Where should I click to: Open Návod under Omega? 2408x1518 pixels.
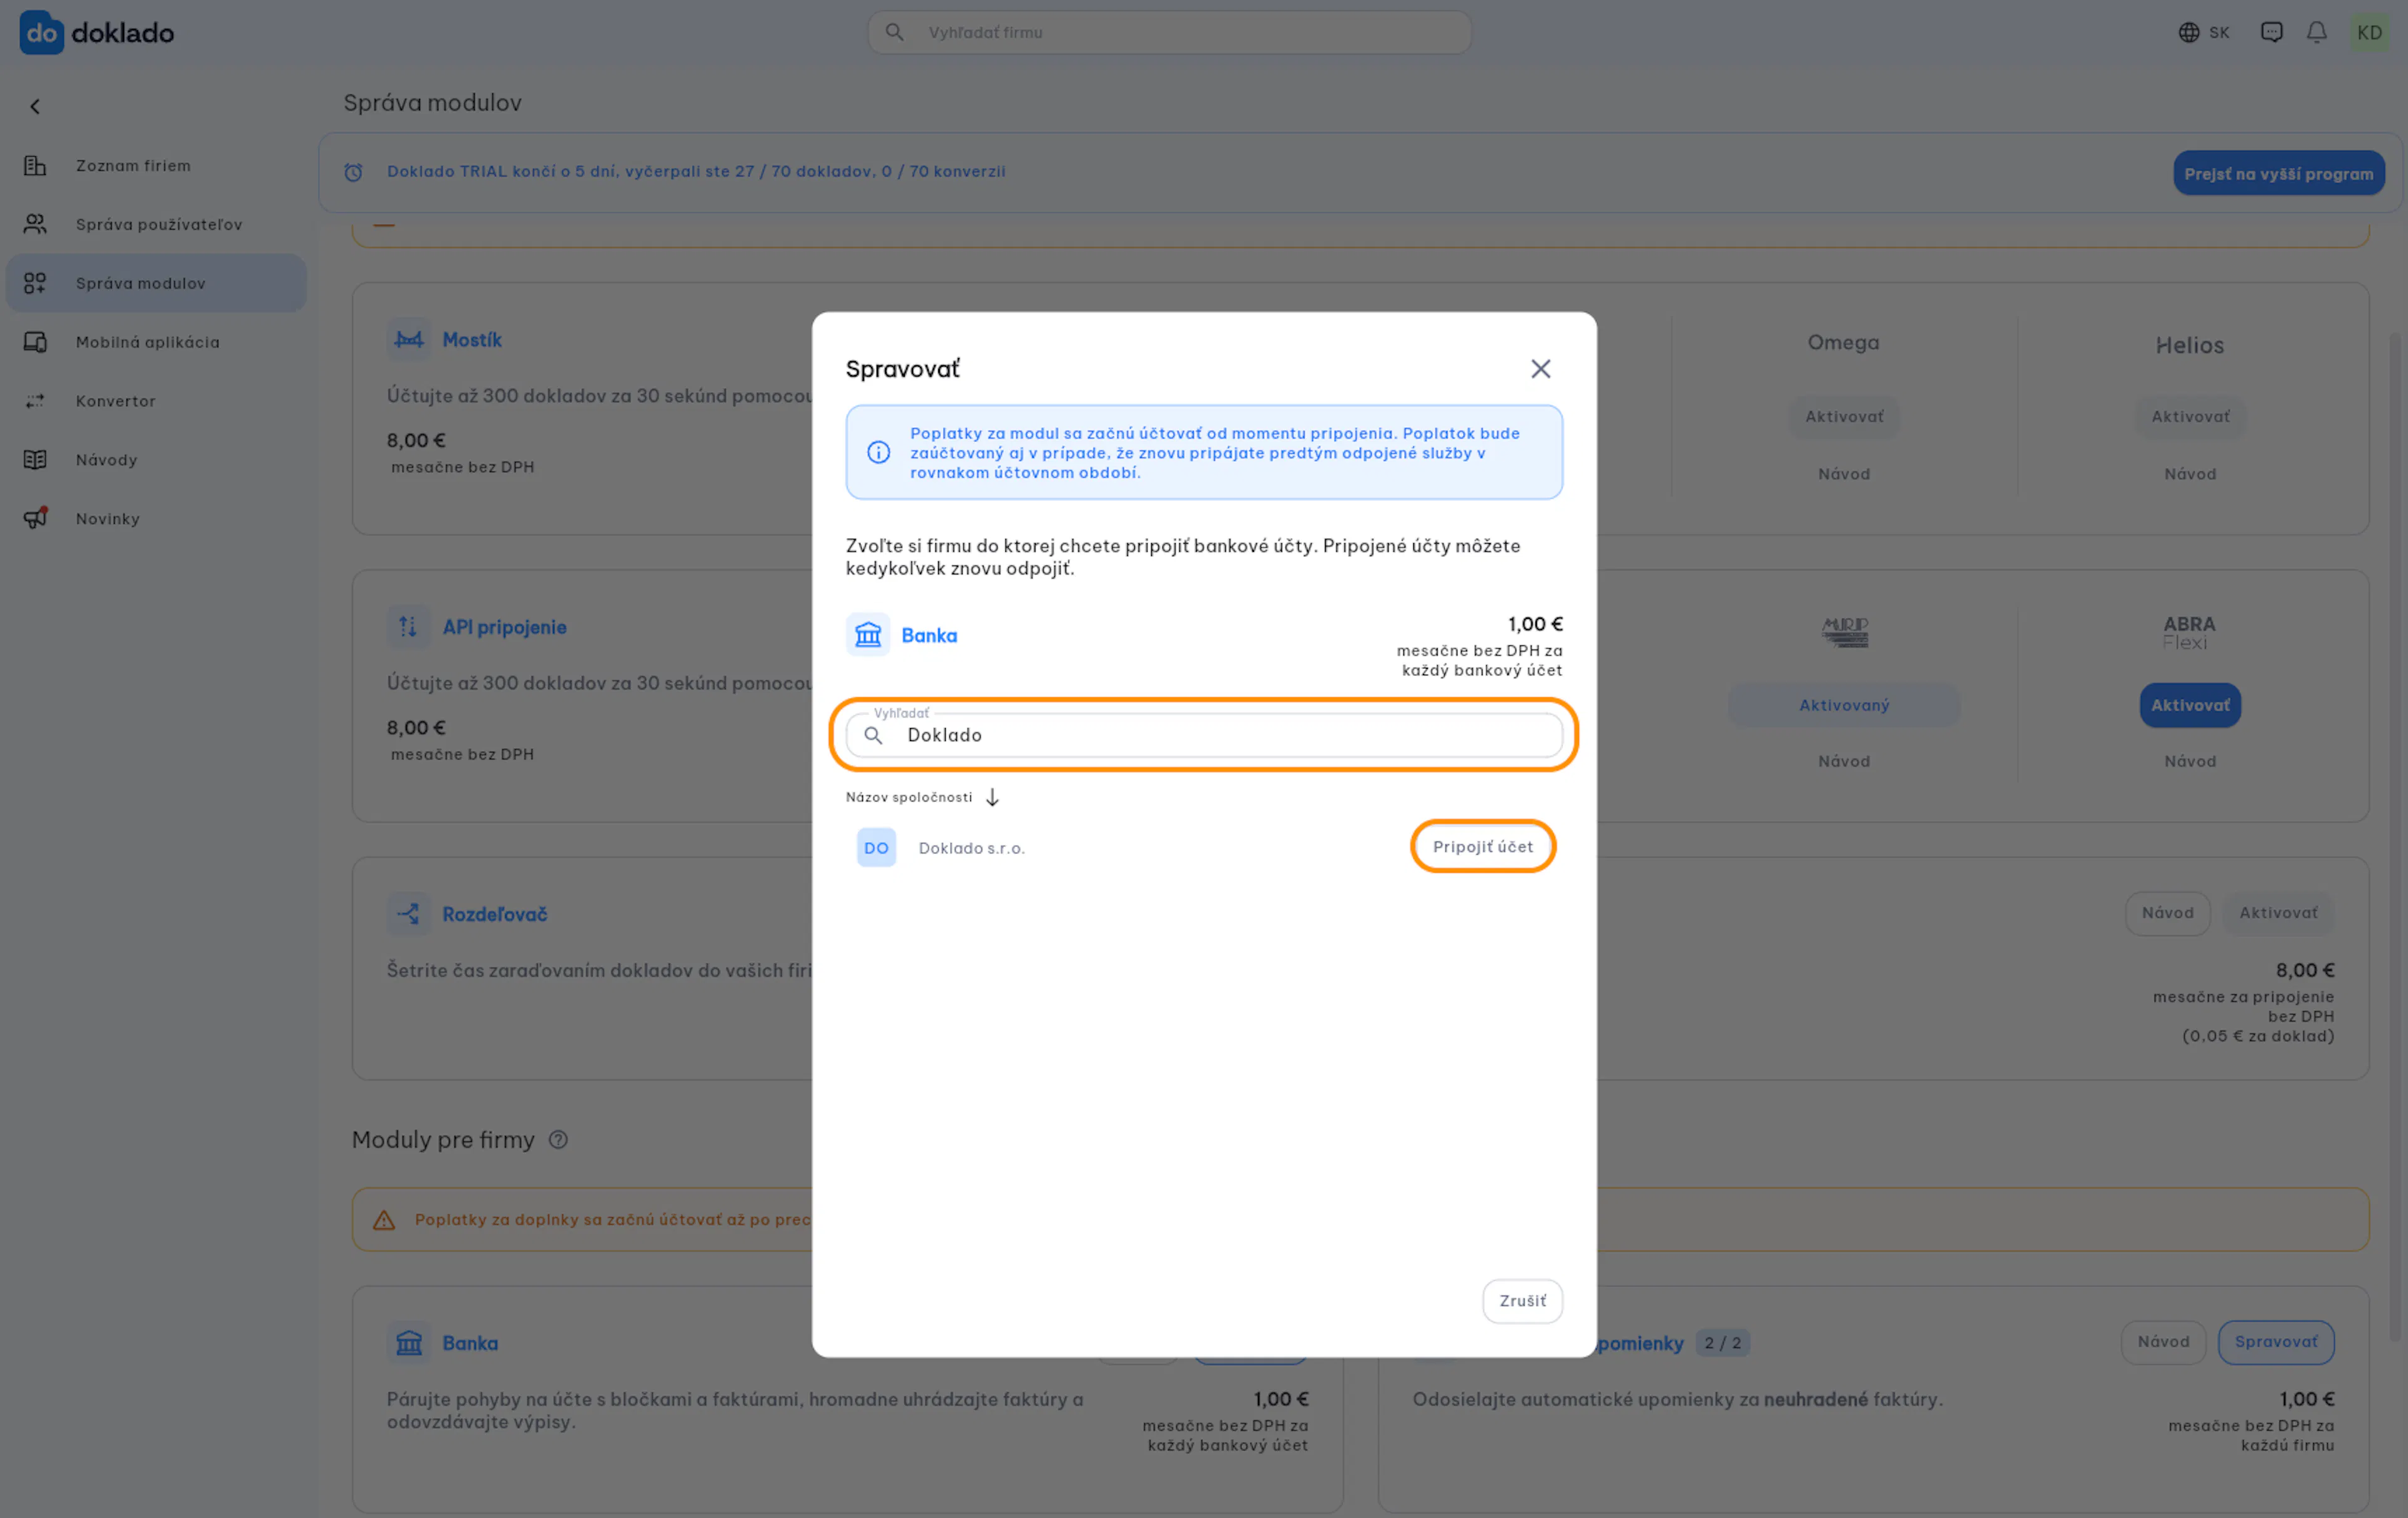point(1844,474)
